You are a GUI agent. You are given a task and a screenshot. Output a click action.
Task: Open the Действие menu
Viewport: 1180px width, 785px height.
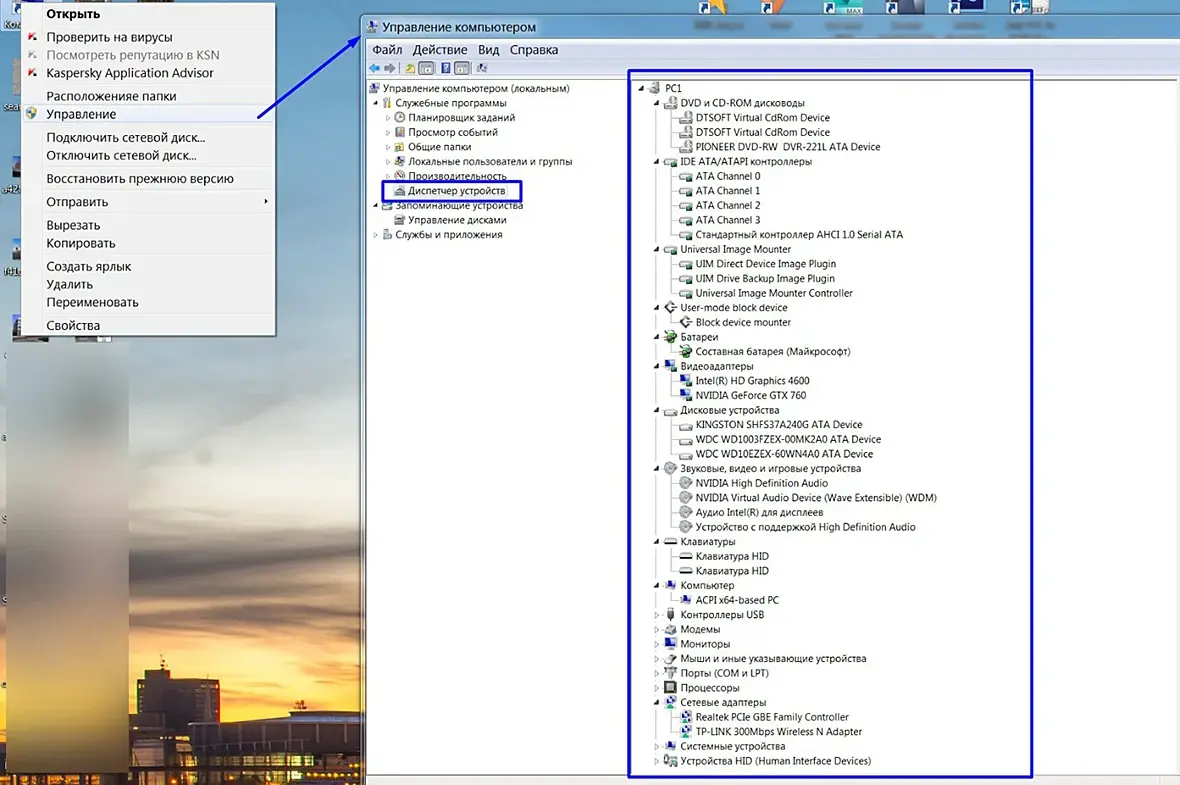pos(439,50)
